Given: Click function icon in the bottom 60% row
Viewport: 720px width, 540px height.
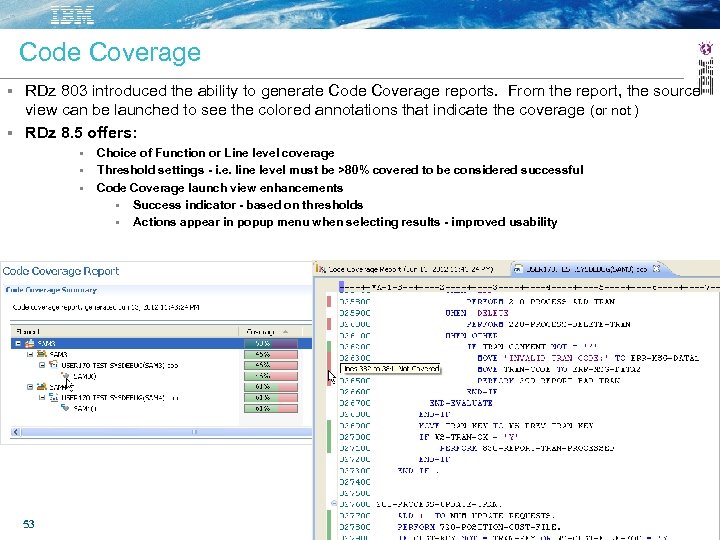Looking at the screenshot, I should point(66,408).
